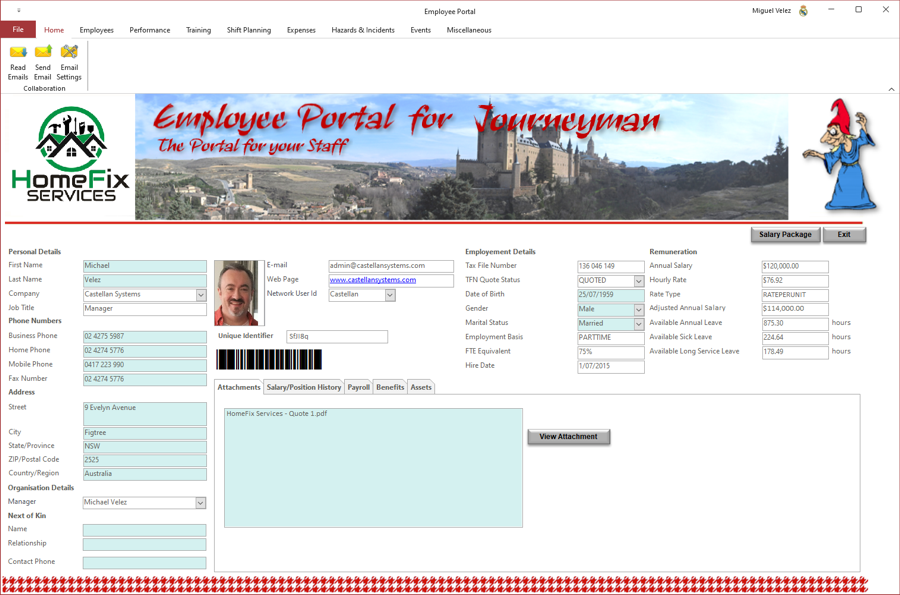Open the Gender dropdown list
The image size is (900, 595).
tap(638, 310)
